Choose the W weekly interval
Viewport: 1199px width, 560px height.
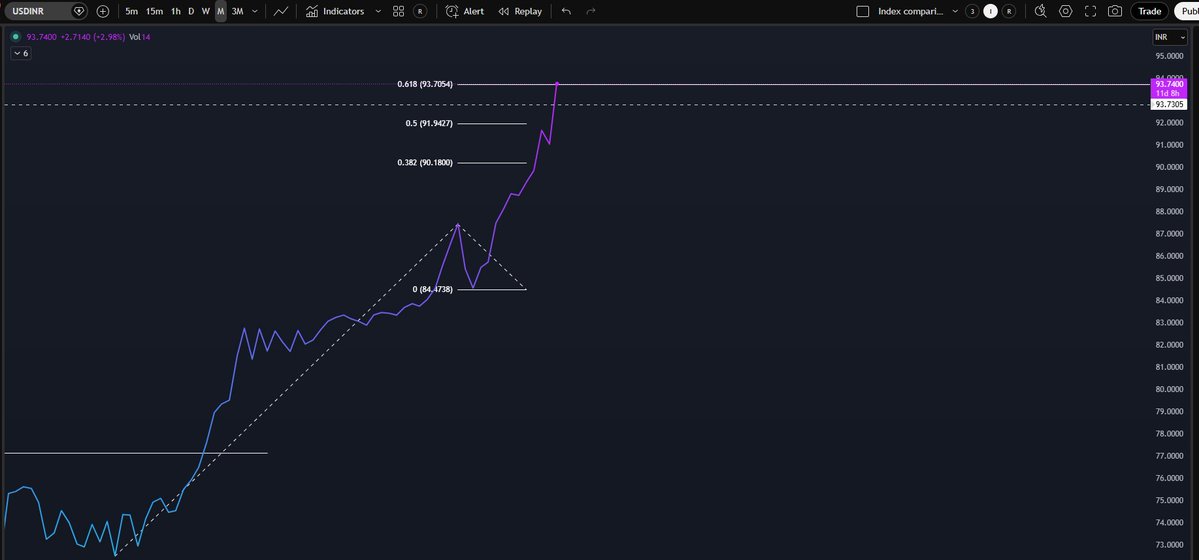point(205,11)
